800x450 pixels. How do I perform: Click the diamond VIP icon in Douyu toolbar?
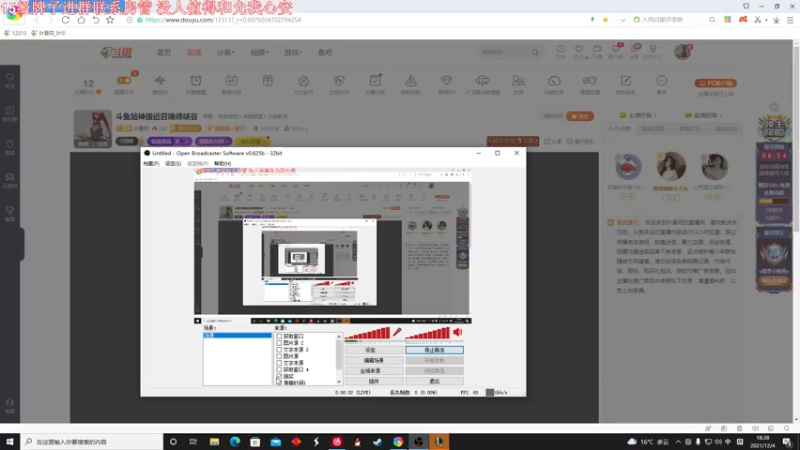(446, 81)
